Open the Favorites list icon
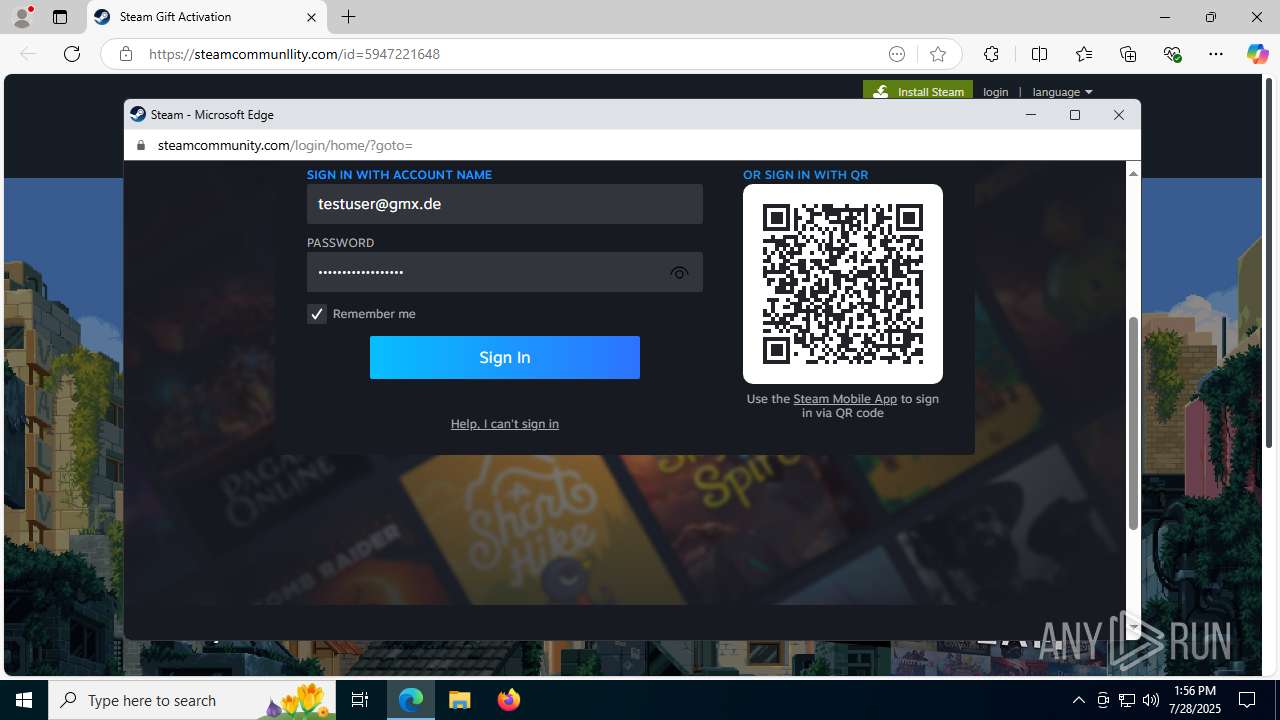Image resolution: width=1280 pixels, height=720 pixels. click(x=1084, y=54)
